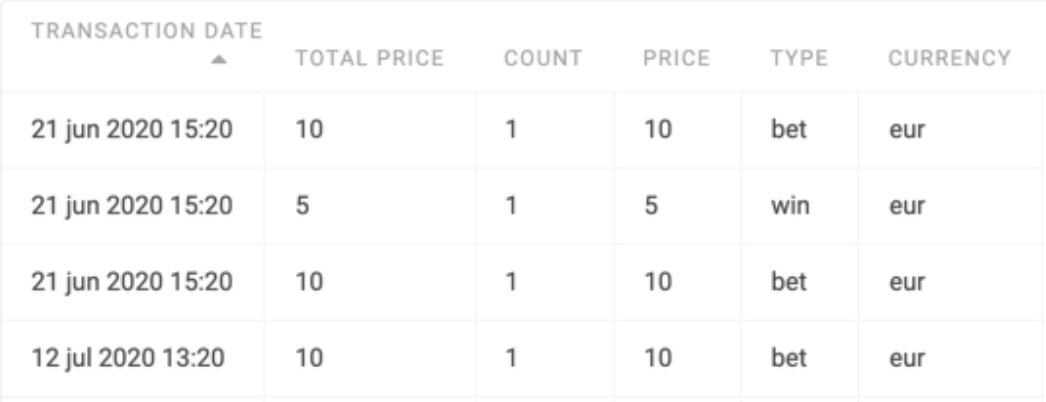
Task: Click the 'eur' cell in the win row
Action: [x=907, y=206]
